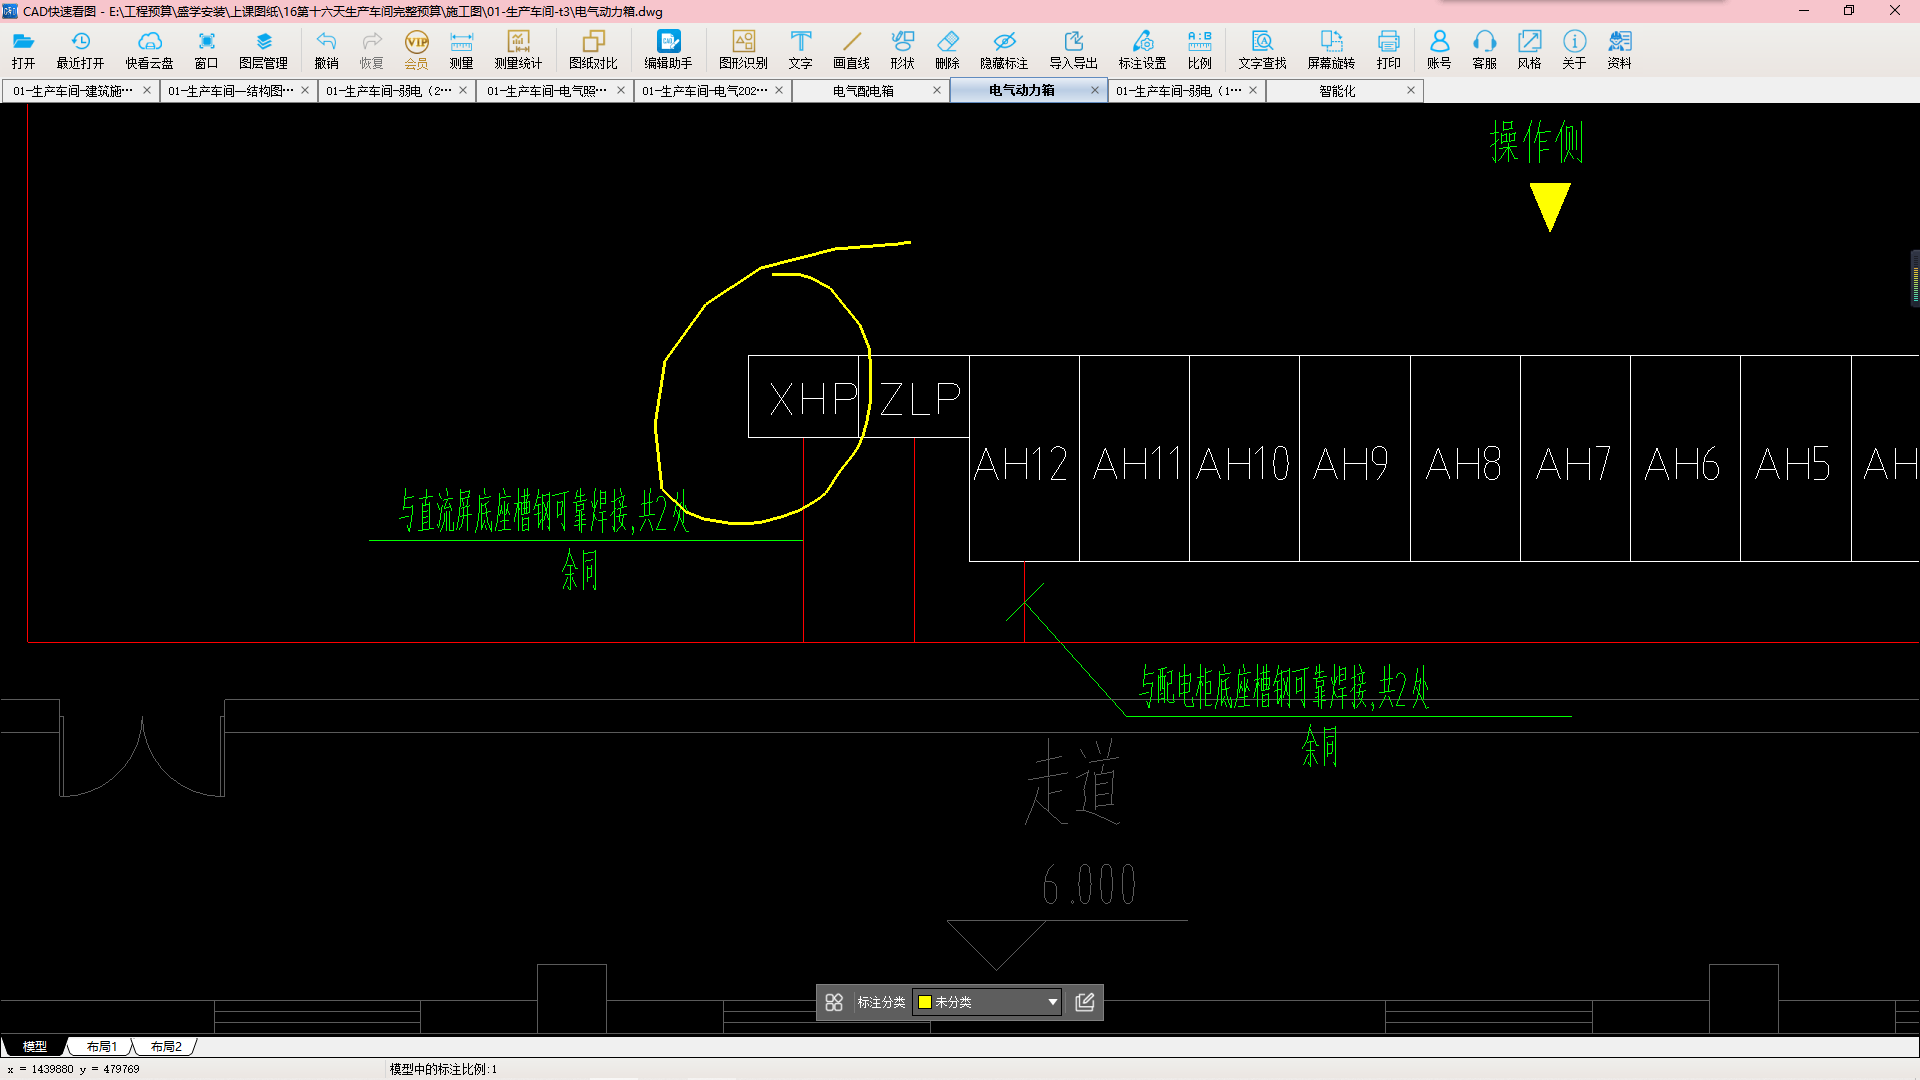Viewport: 1920px width, 1080px height.
Task: Open 标注设置 annotation settings
Action: point(1142,49)
